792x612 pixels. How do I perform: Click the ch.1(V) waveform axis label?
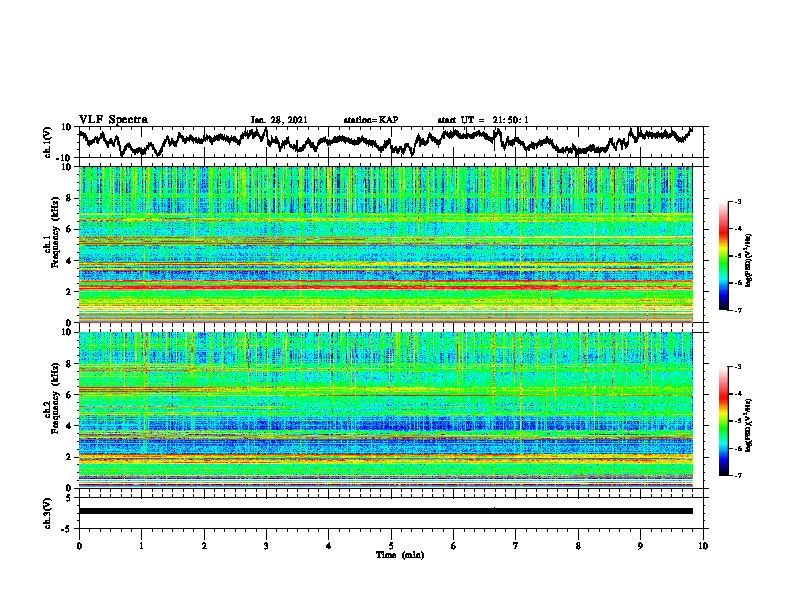[x=48, y=142]
